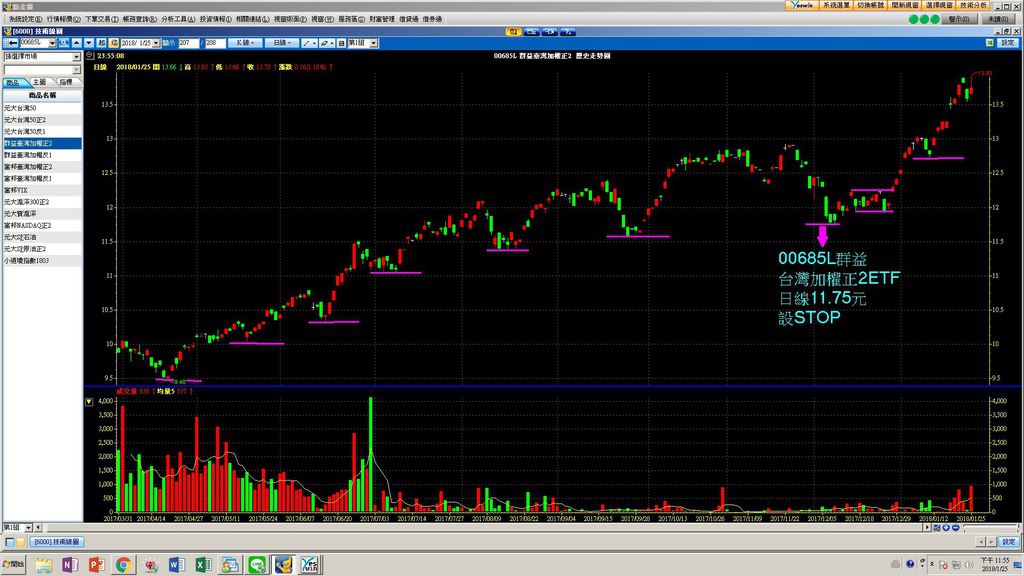Open PowerPoint from the taskbar
The height and width of the screenshot is (576, 1024).
coord(97,564)
